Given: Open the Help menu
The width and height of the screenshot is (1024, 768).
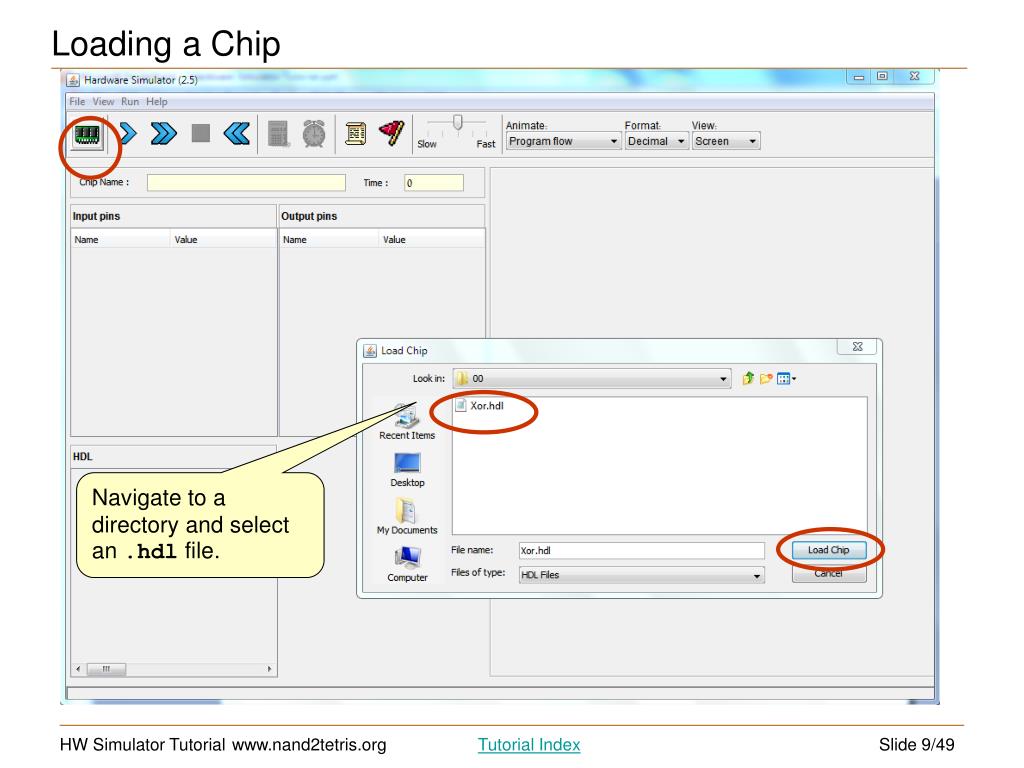Looking at the screenshot, I should point(157,102).
